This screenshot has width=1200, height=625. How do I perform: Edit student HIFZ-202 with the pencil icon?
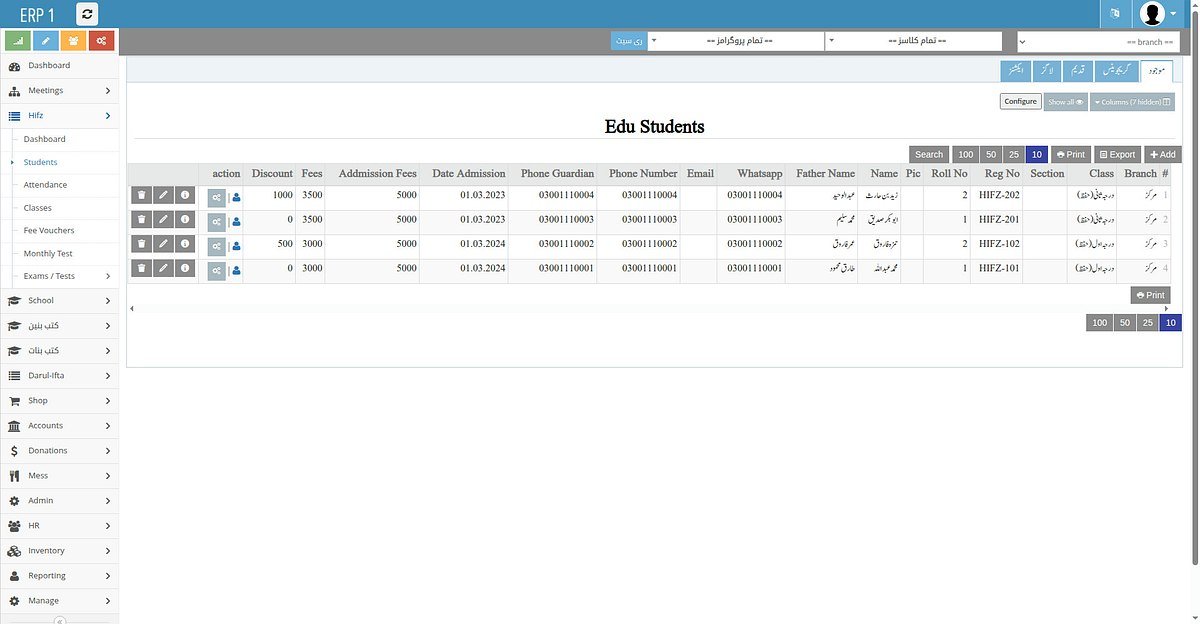(x=163, y=195)
